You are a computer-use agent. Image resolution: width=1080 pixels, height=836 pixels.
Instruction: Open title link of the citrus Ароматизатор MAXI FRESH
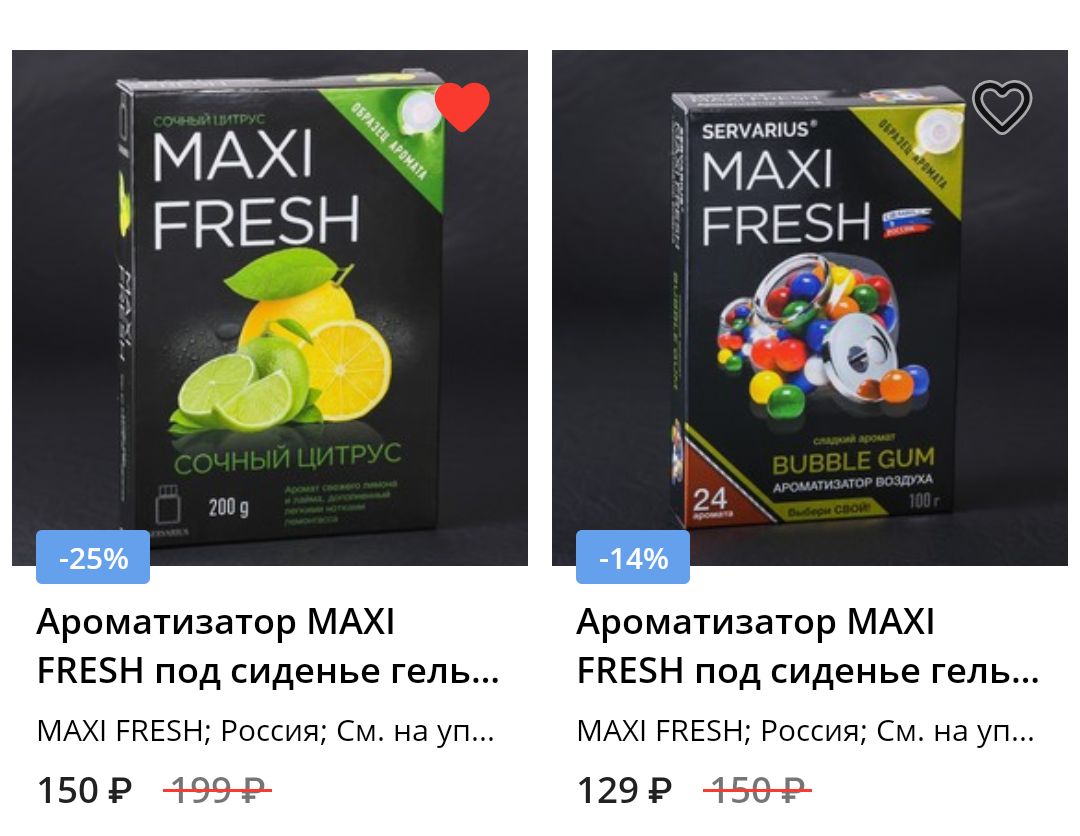coord(269,646)
